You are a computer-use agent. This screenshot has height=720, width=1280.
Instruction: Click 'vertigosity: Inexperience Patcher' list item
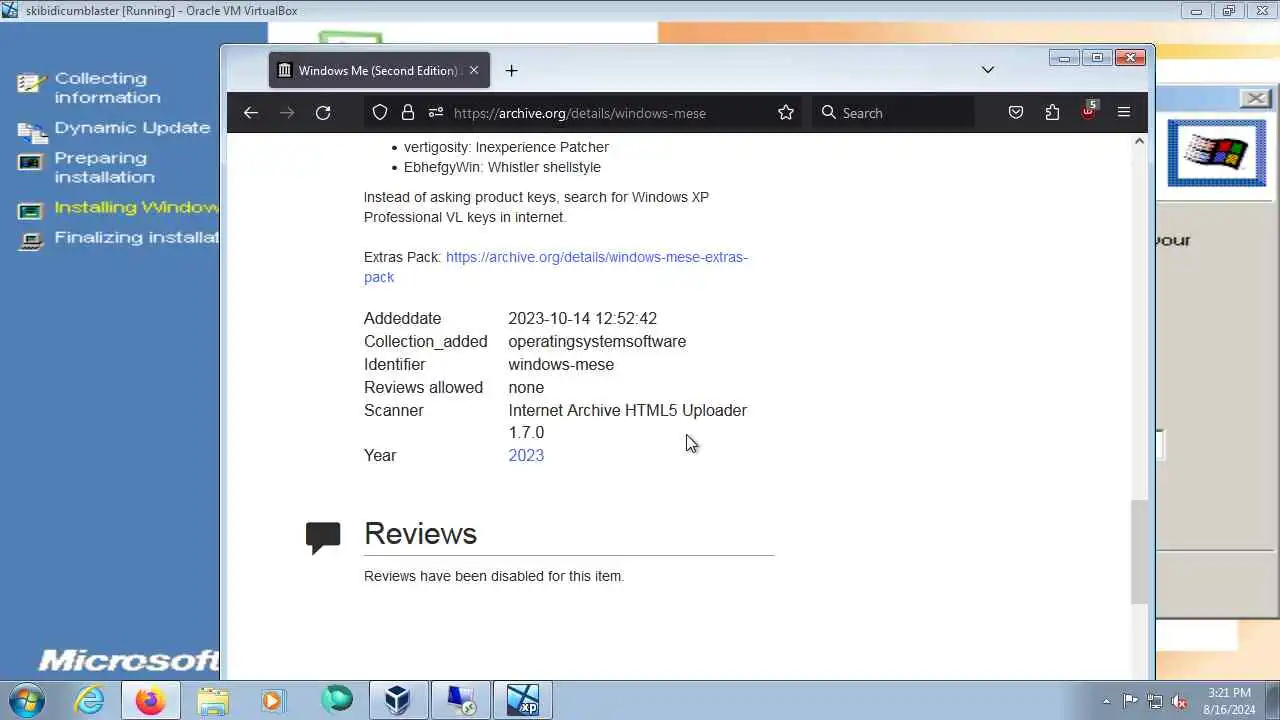click(506, 147)
